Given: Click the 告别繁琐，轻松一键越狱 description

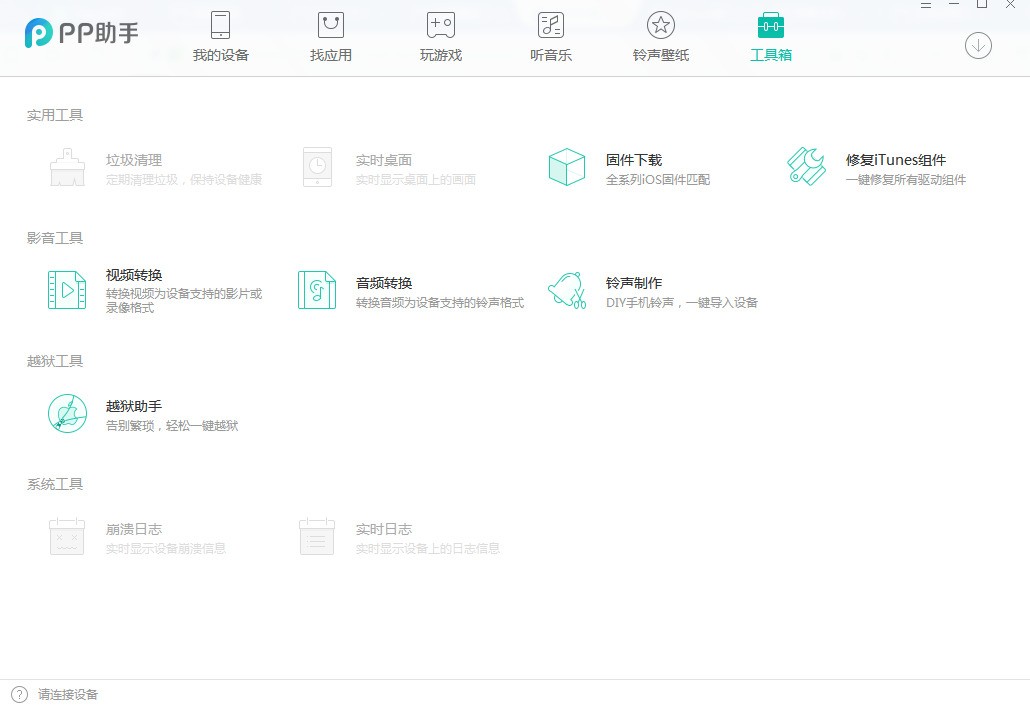Looking at the screenshot, I should (172, 426).
